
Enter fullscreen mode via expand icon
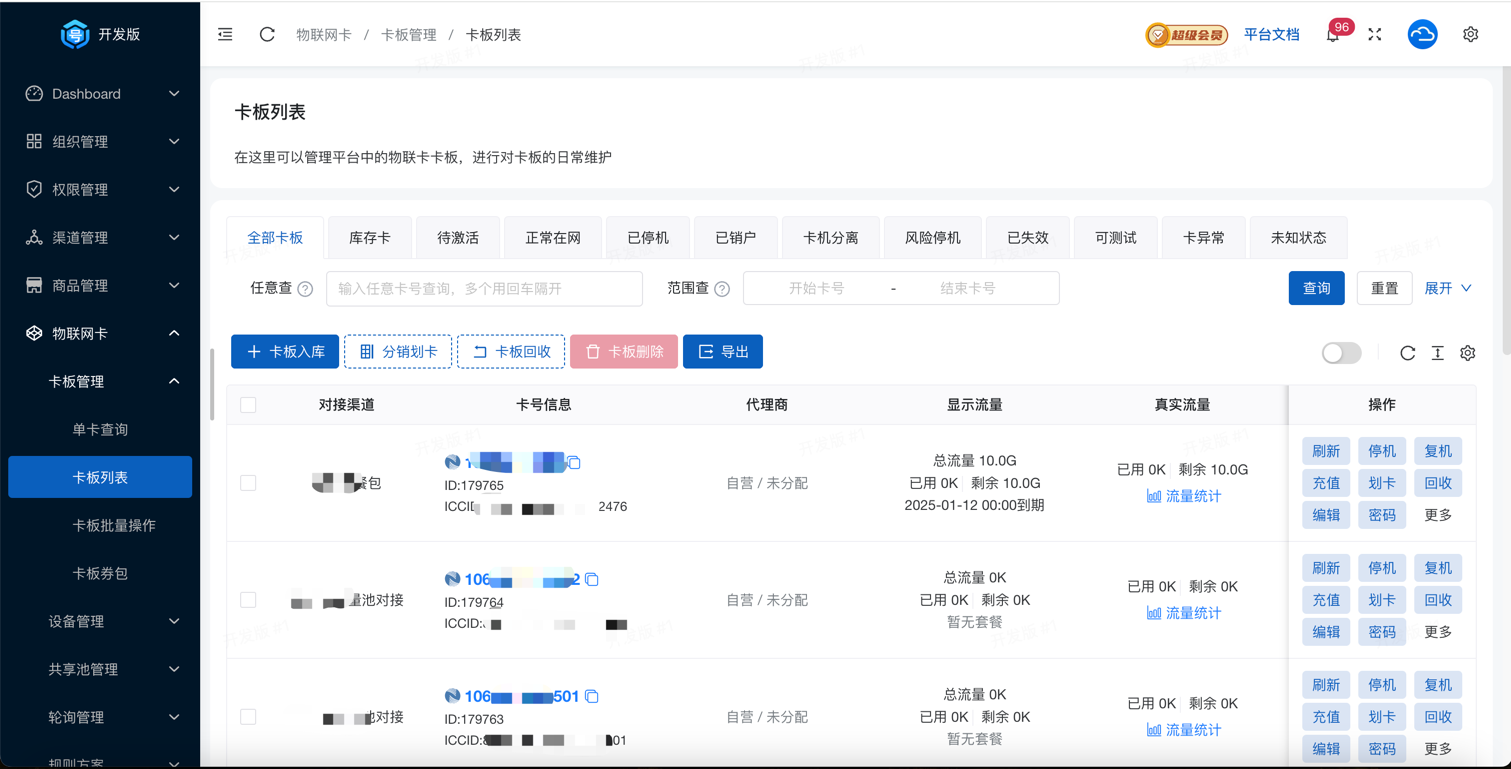coord(1375,34)
